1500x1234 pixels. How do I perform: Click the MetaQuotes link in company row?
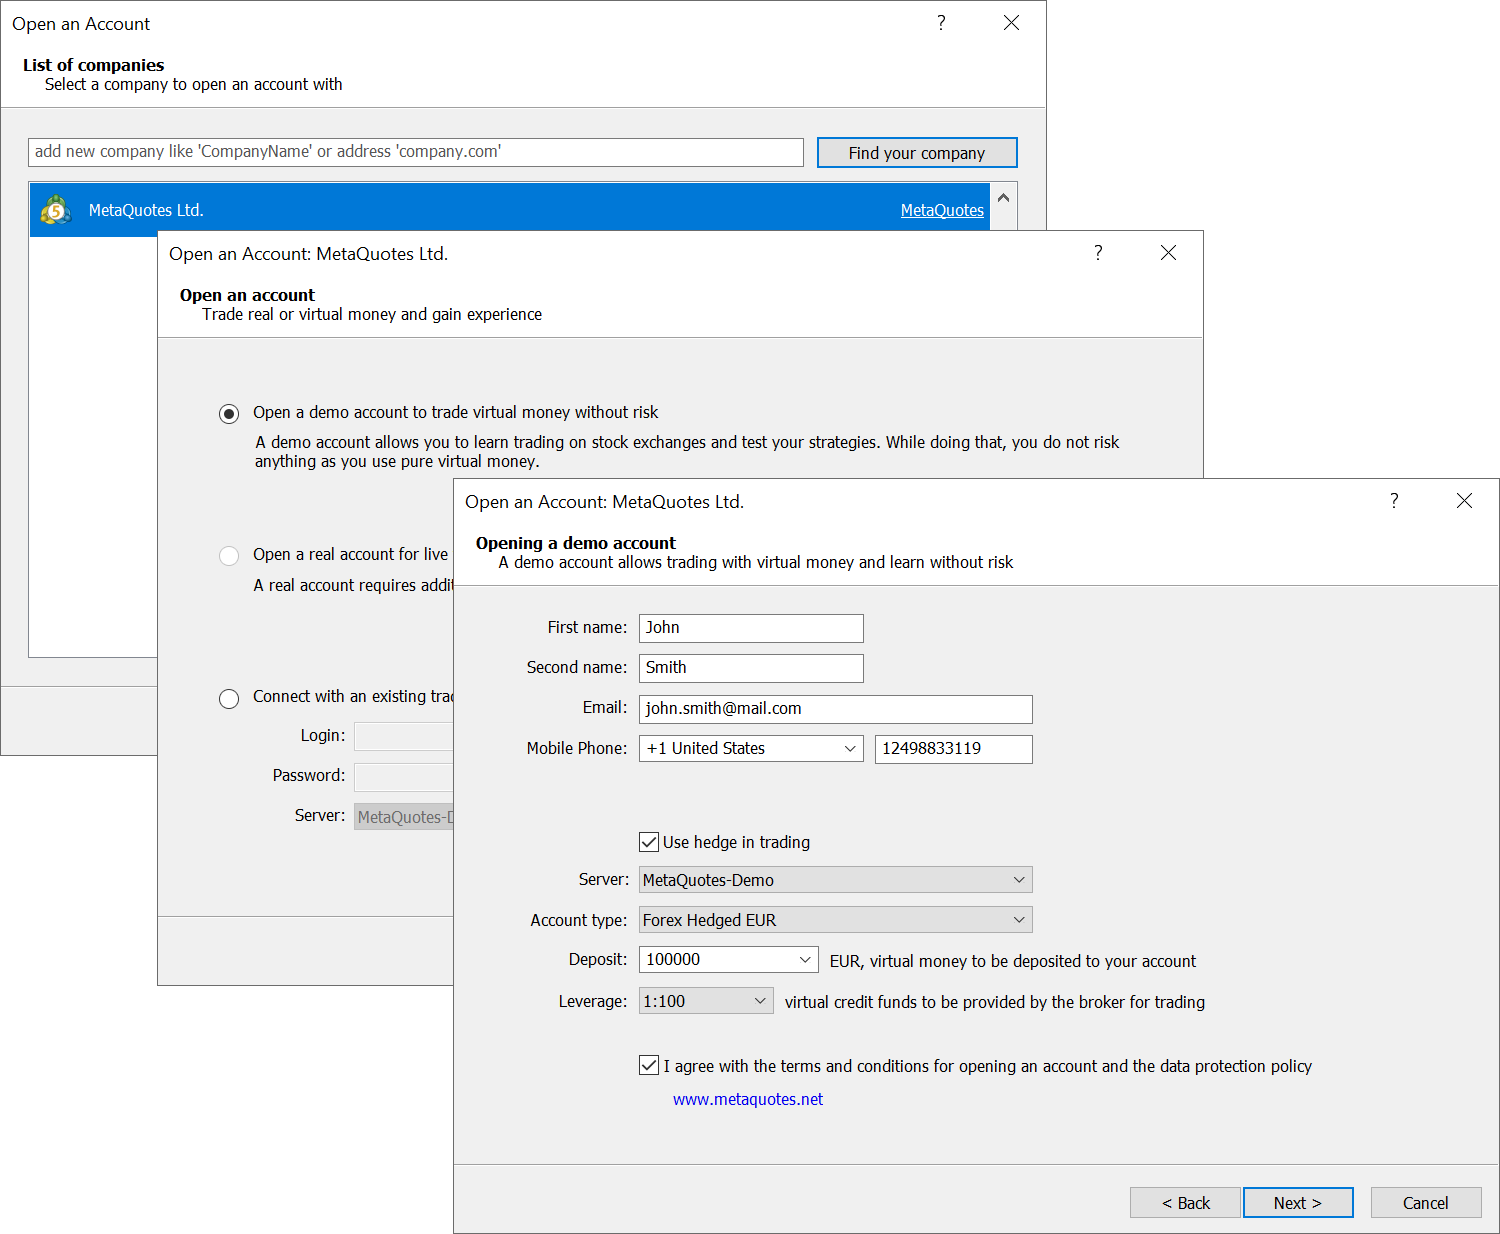click(941, 210)
